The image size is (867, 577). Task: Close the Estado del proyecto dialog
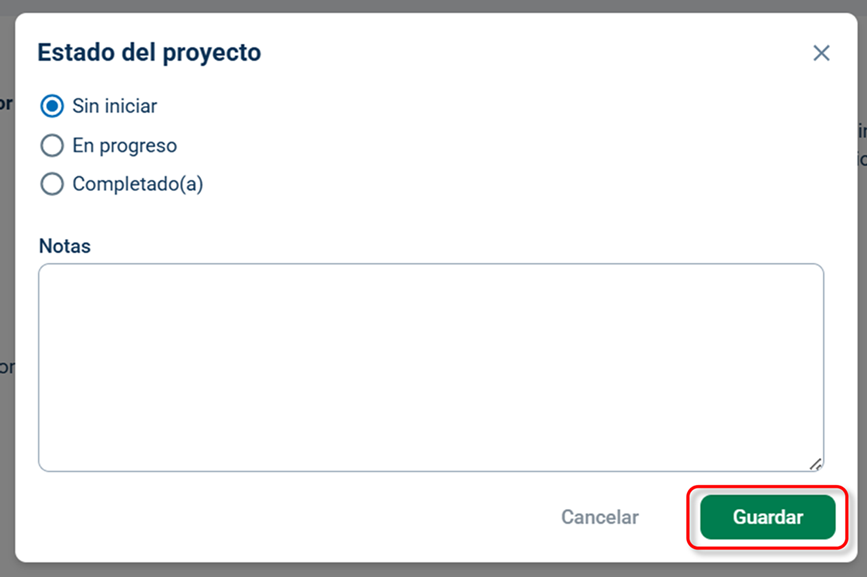pos(821,53)
